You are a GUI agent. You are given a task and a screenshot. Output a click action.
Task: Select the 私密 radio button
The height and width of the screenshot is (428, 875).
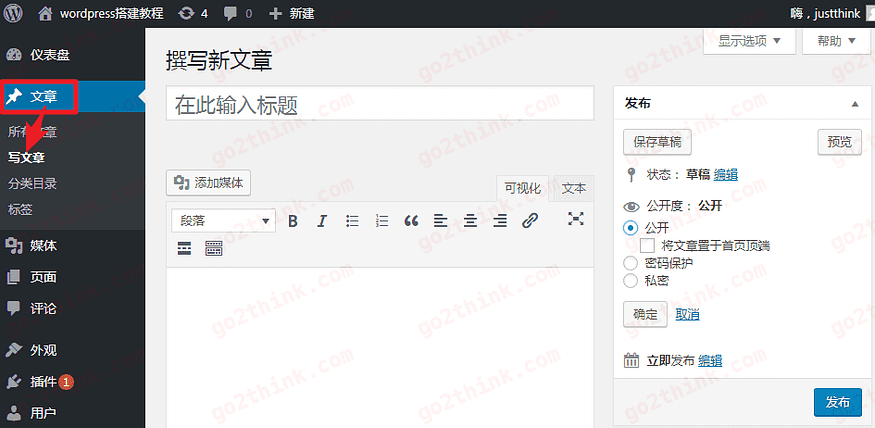pyautogui.click(x=631, y=281)
